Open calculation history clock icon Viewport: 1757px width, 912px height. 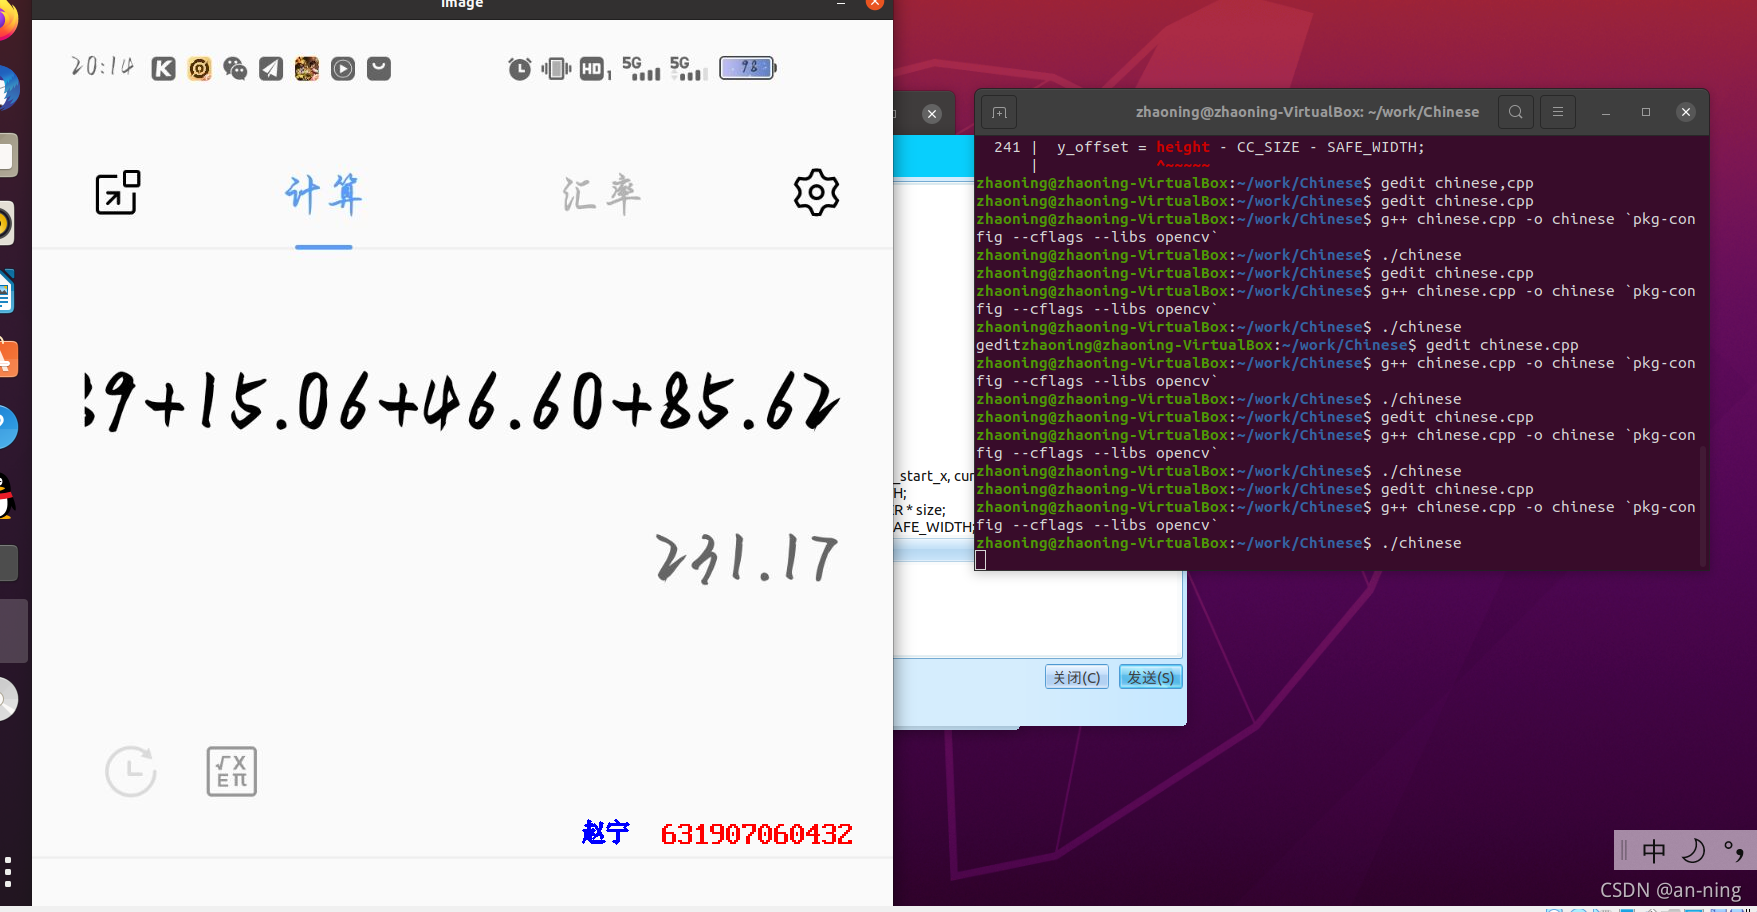[x=131, y=771]
